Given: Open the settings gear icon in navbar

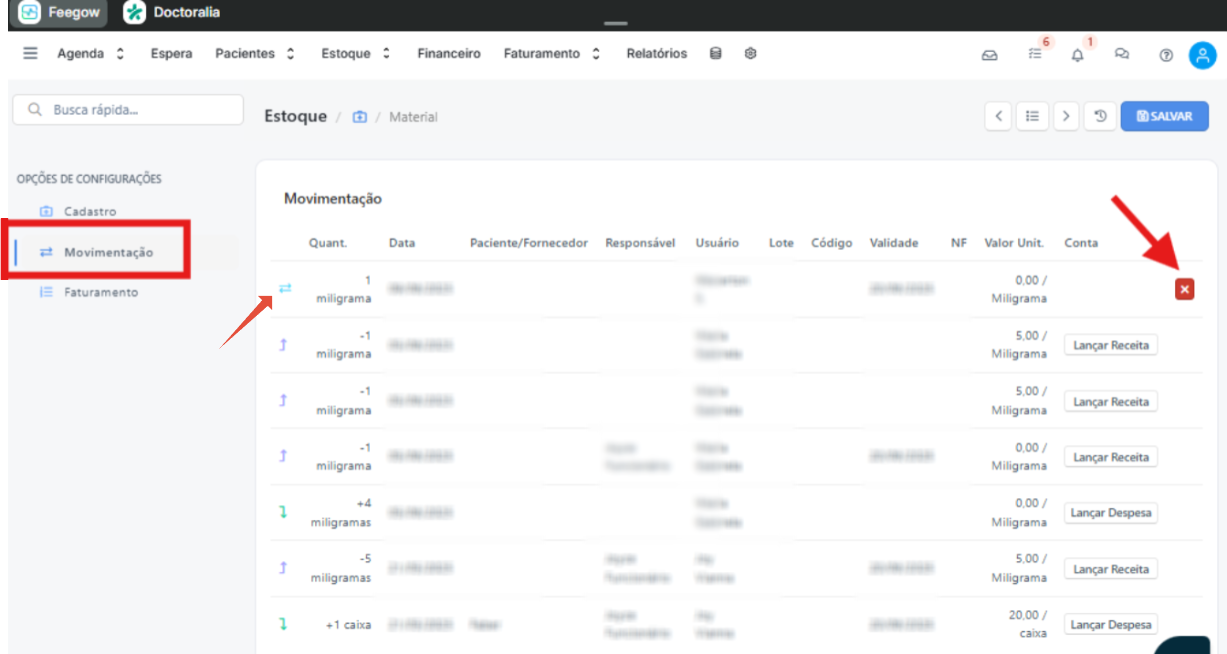Looking at the screenshot, I should (750, 54).
